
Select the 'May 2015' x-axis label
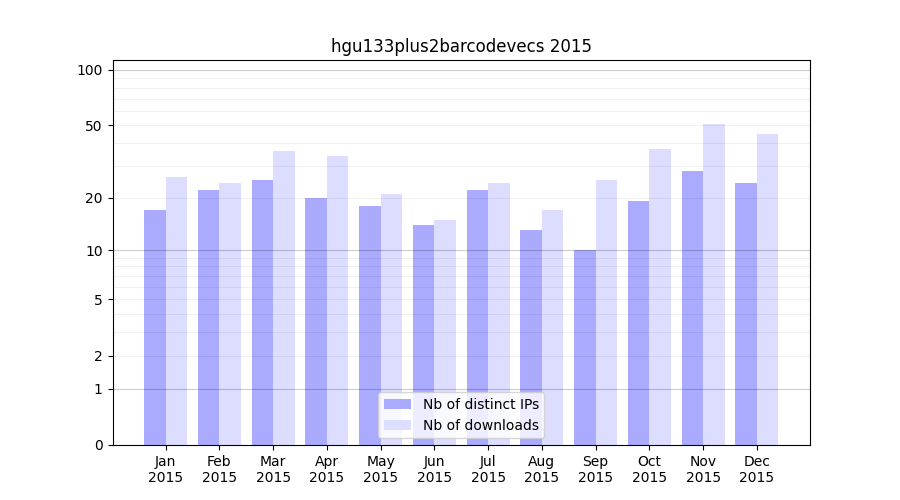(x=380, y=469)
